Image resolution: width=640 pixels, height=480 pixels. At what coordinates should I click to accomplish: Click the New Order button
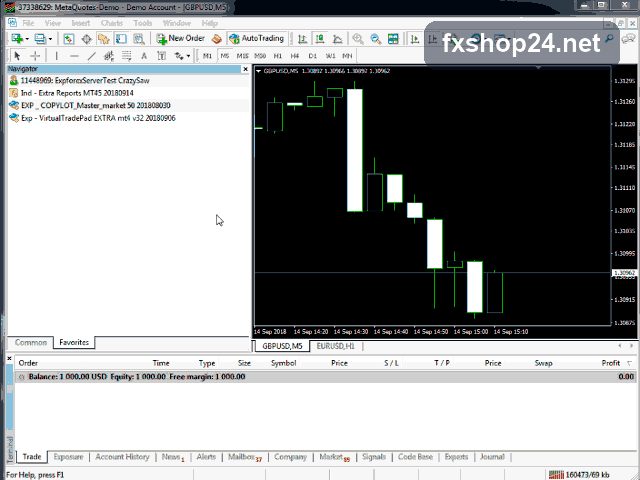pyautogui.click(x=180, y=38)
